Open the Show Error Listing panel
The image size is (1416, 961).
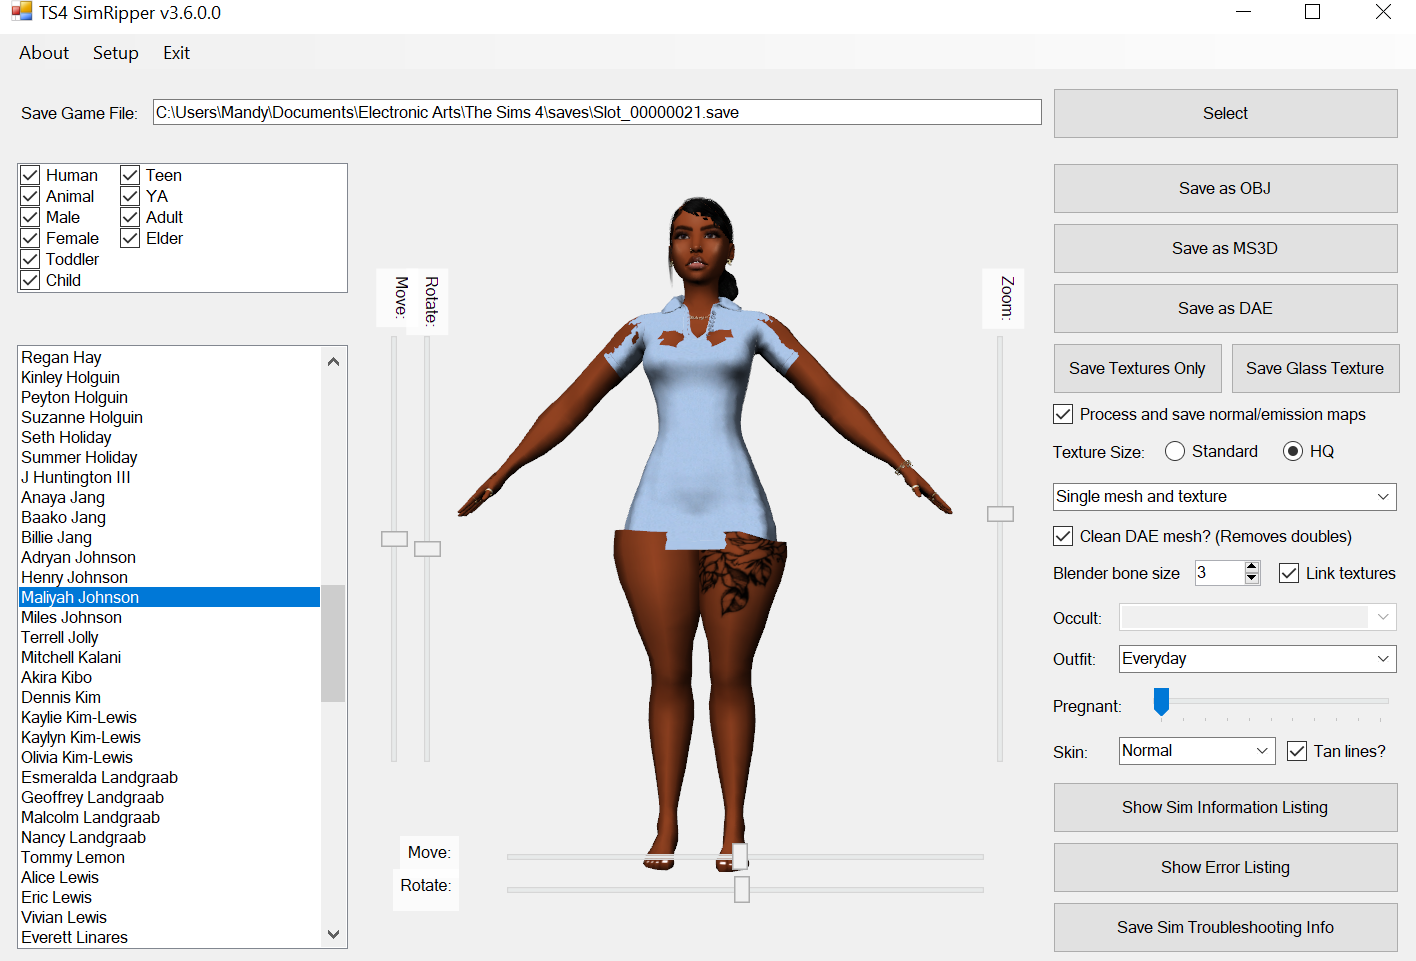[x=1224, y=867]
